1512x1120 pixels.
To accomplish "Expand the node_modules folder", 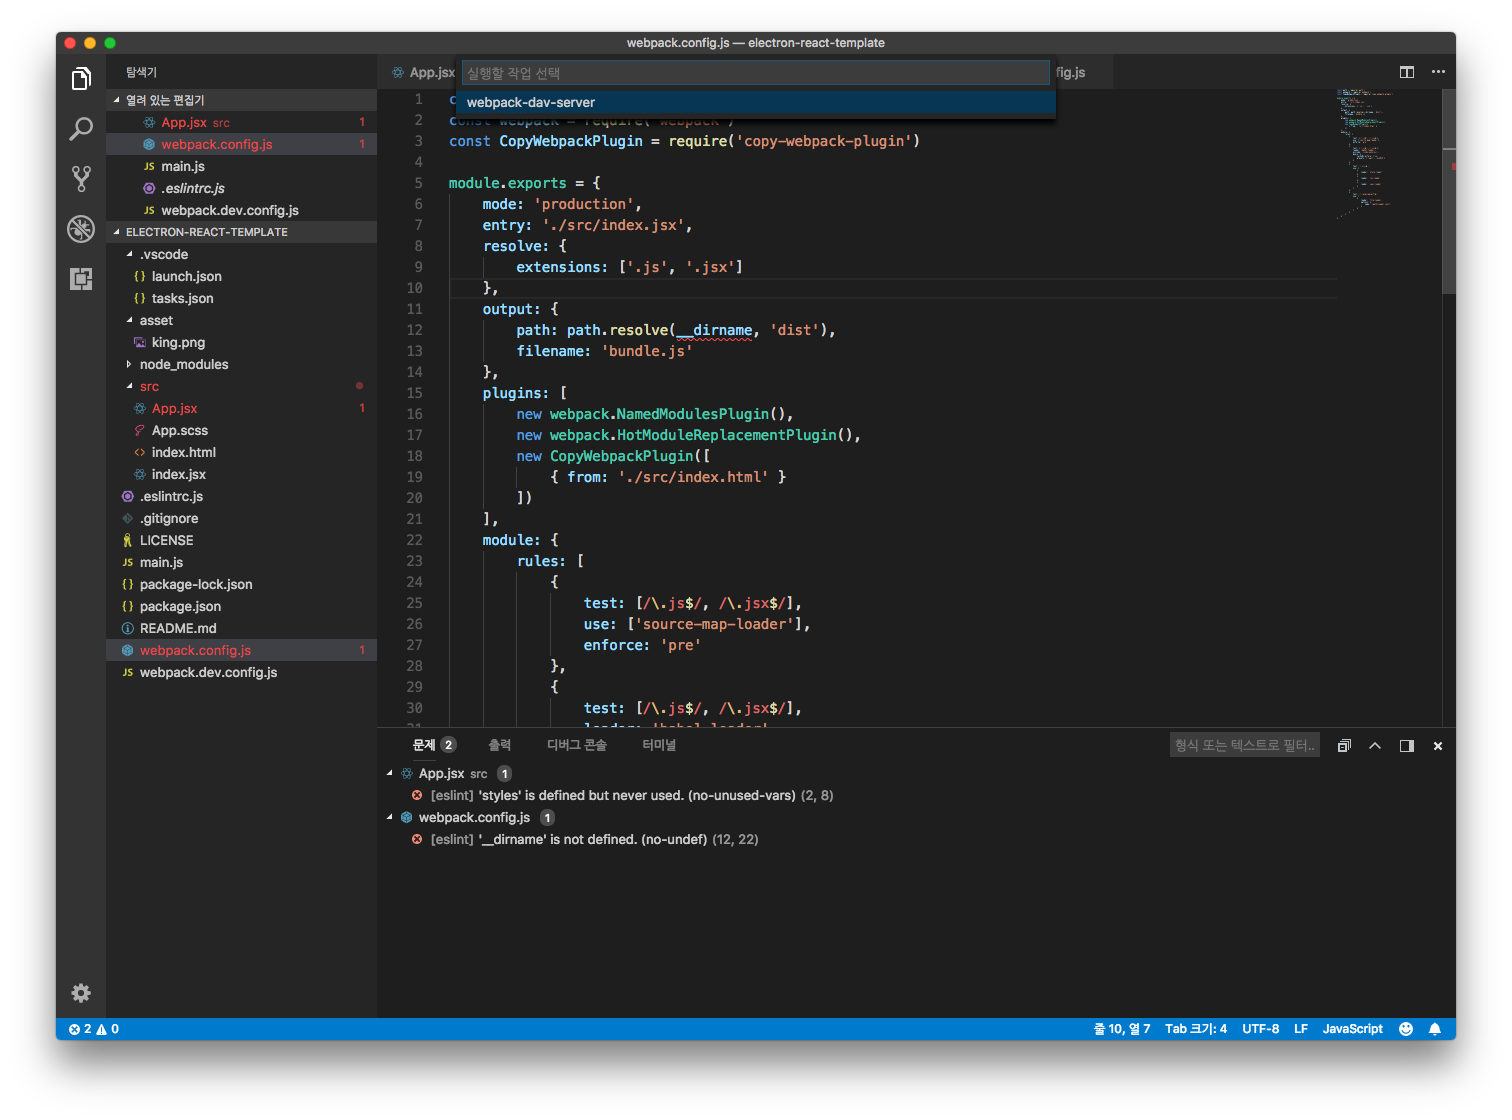I will [x=129, y=364].
